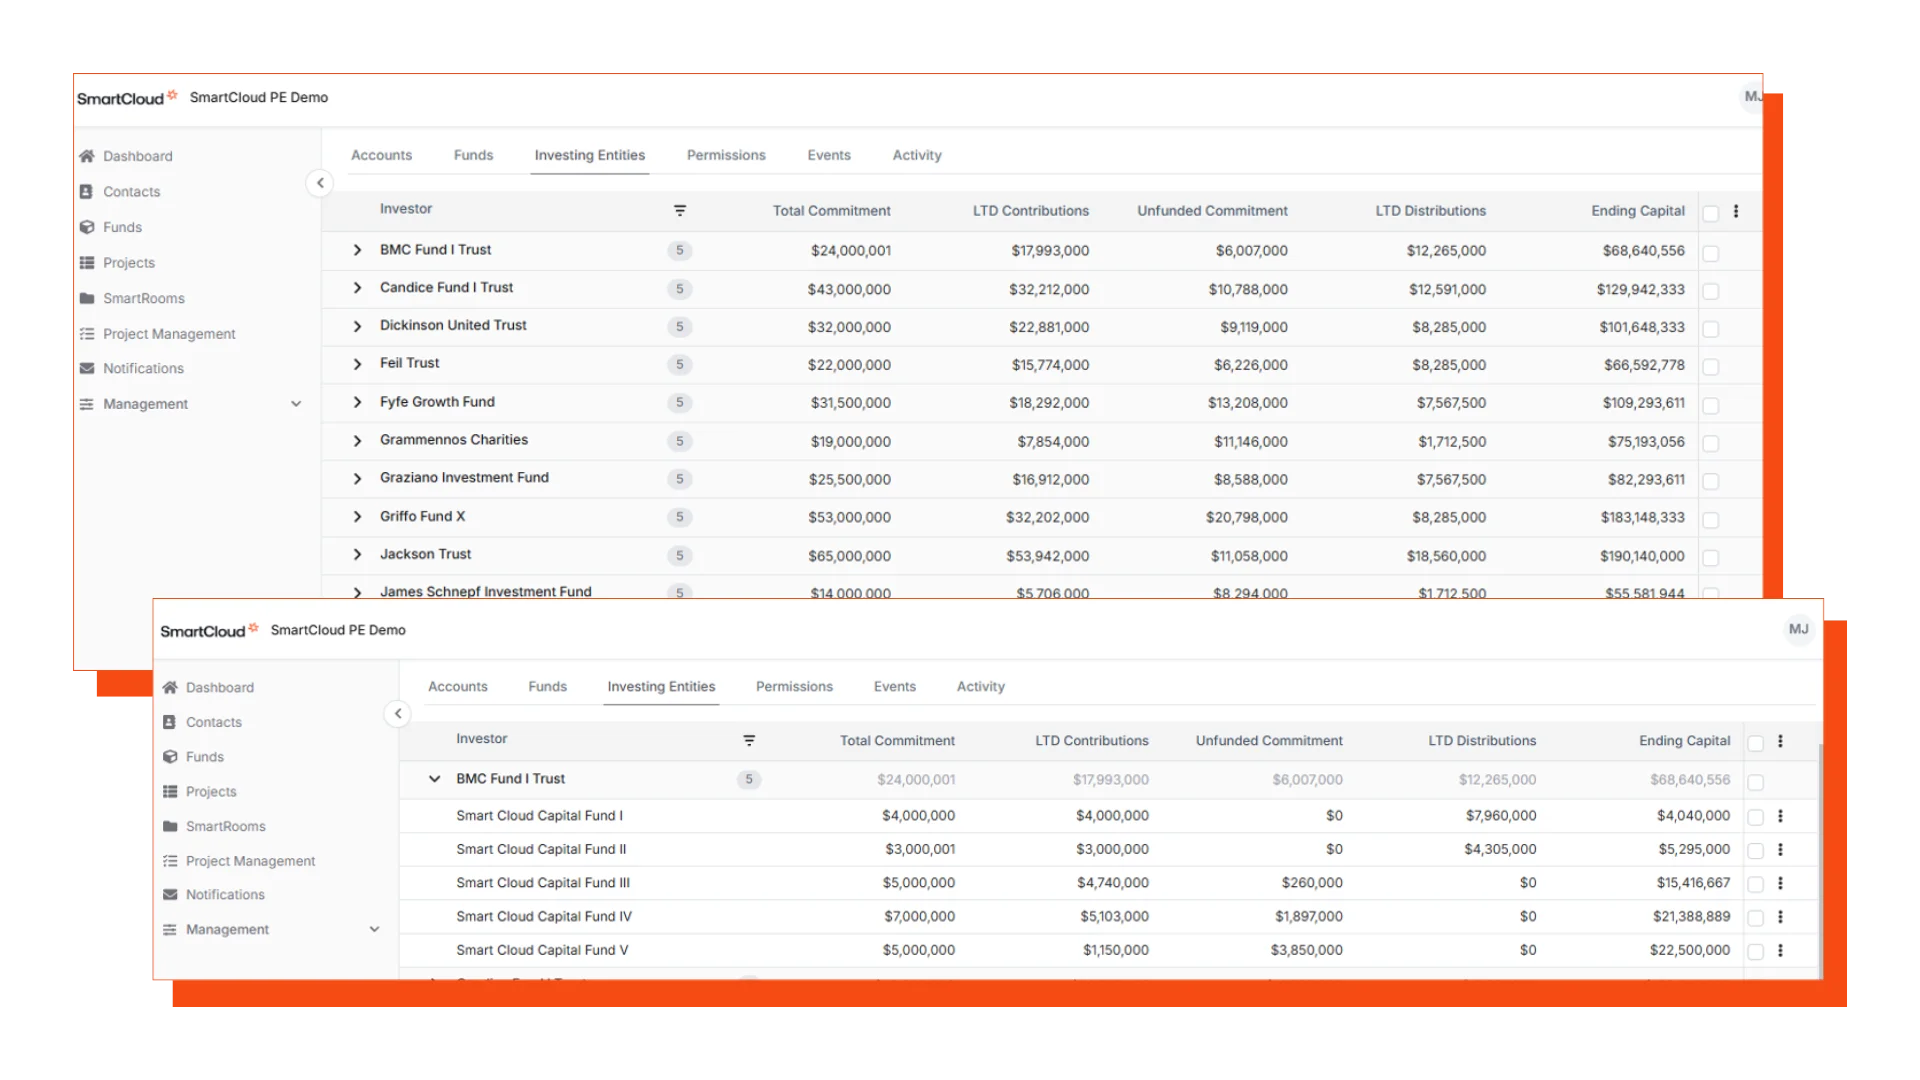Check the Candice Fund I Trust row checkbox
Image resolution: width=1920 pixels, height=1080 pixels.
tap(1711, 291)
